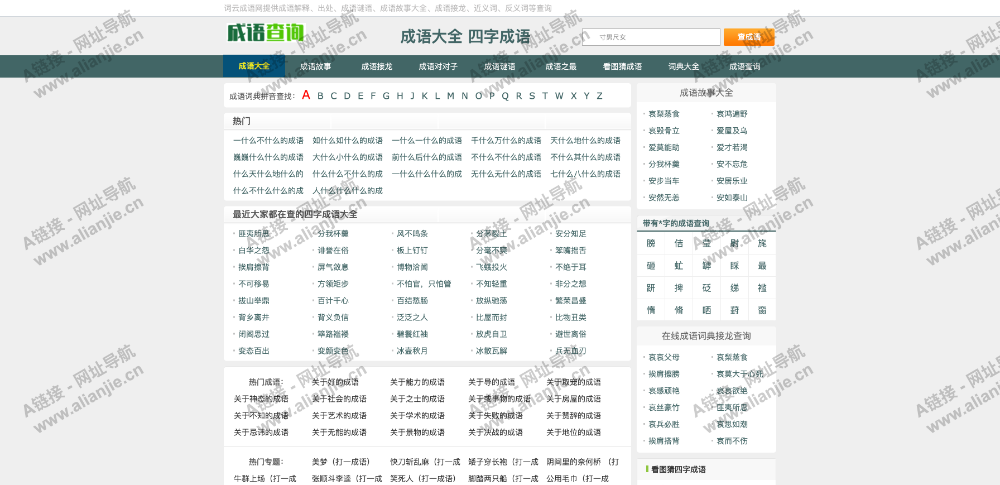This screenshot has height=485, width=1000.
Task: Click the orange 查成语 search button
Action: [749, 37]
